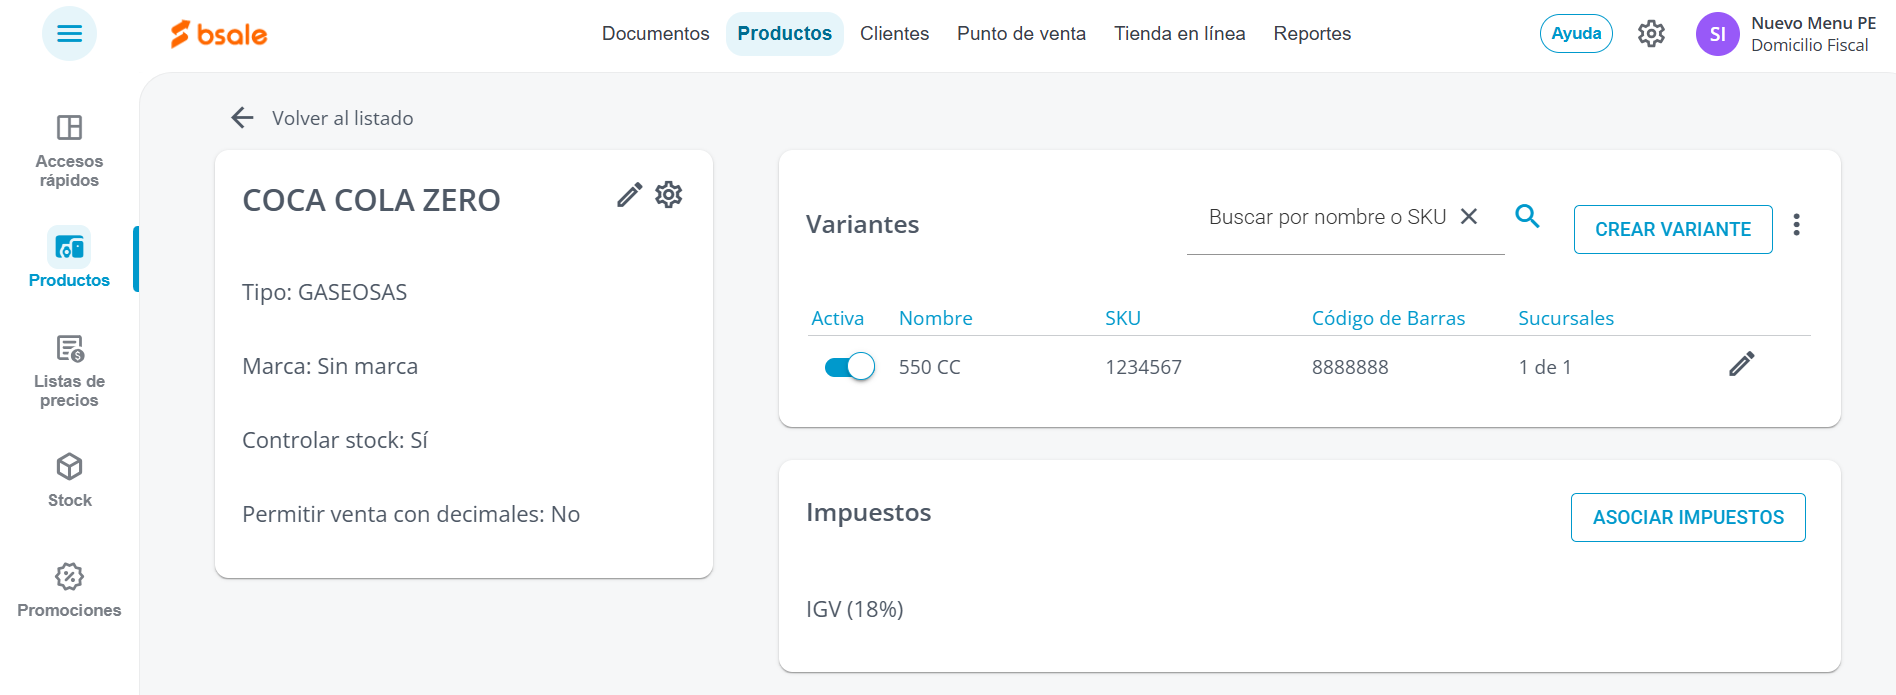The width and height of the screenshot is (1896, 695).
Task: Click the back arrow icon
Action: 242,118
